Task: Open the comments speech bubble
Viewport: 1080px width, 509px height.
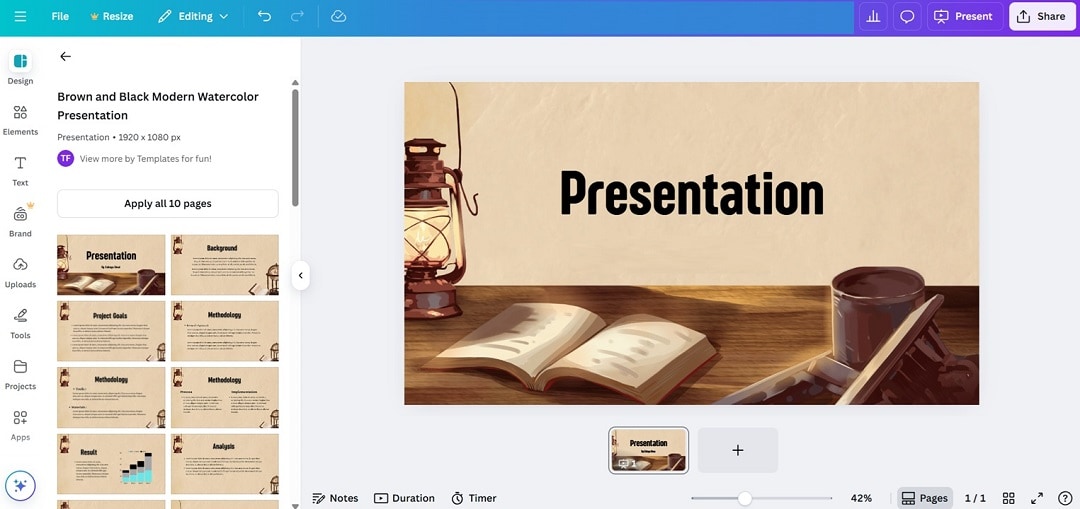Action: tap(907, 16)
